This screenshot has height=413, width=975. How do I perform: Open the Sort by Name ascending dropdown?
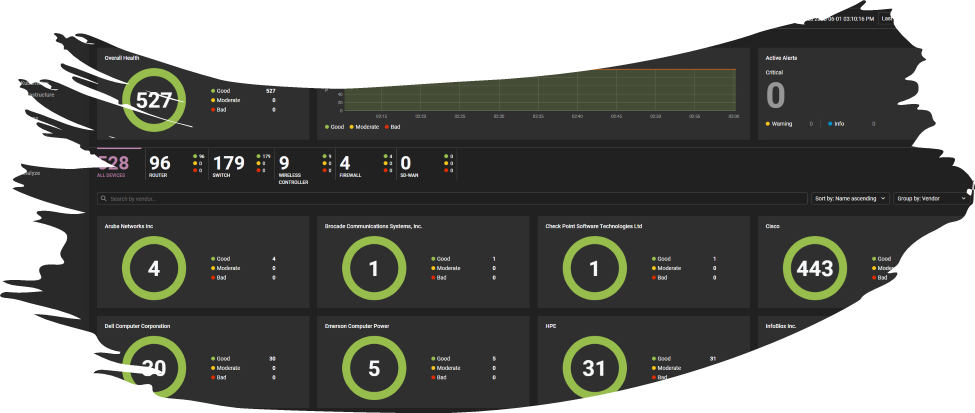coord(850,198)
